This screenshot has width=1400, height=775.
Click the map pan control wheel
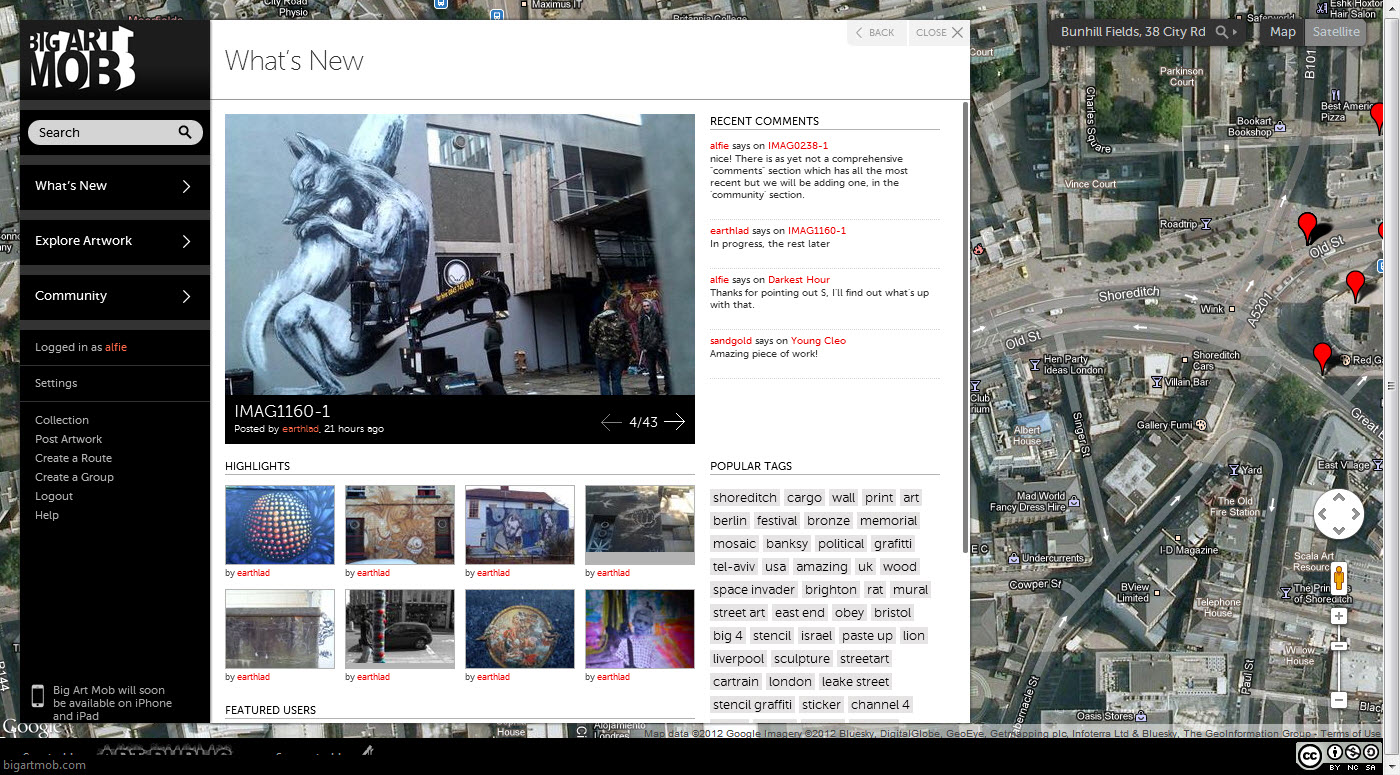click(1339, 514)
